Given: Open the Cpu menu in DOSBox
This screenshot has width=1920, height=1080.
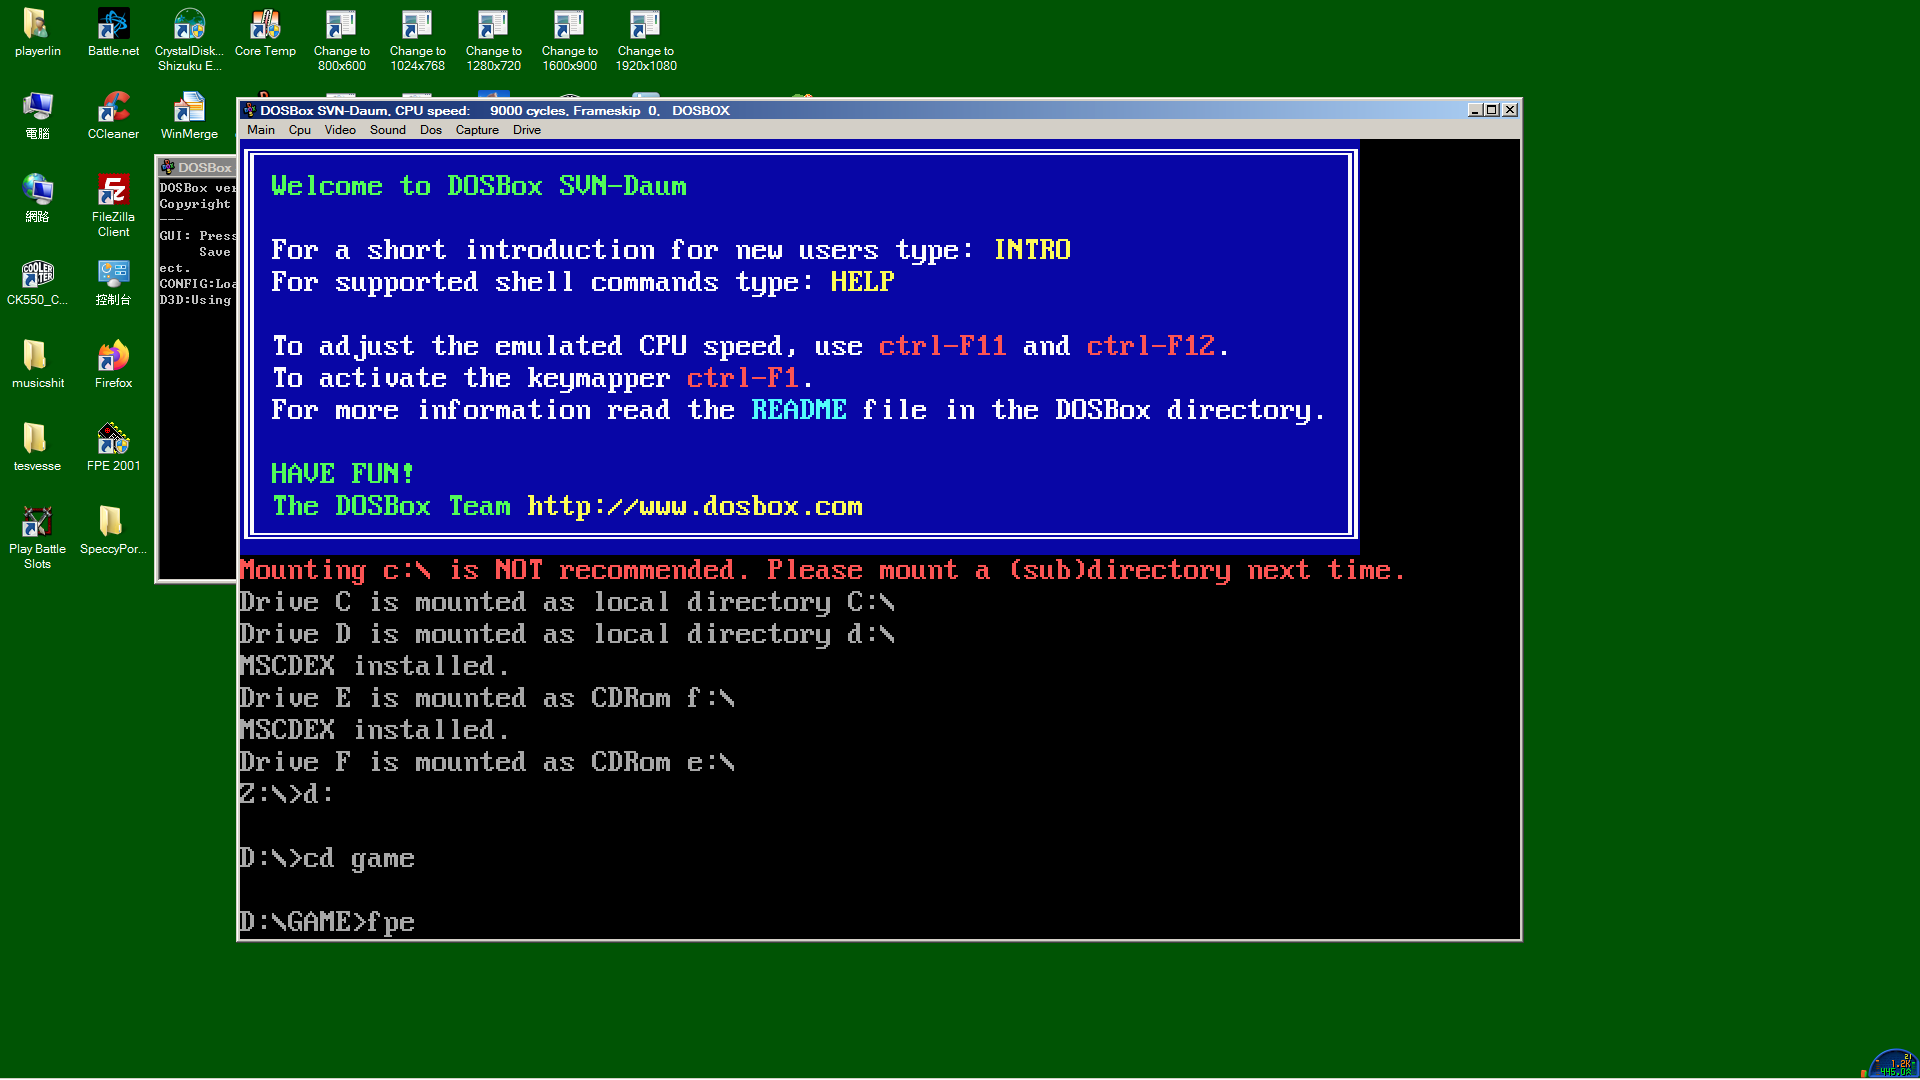Looking at the screenshot, I should point(299,129).
